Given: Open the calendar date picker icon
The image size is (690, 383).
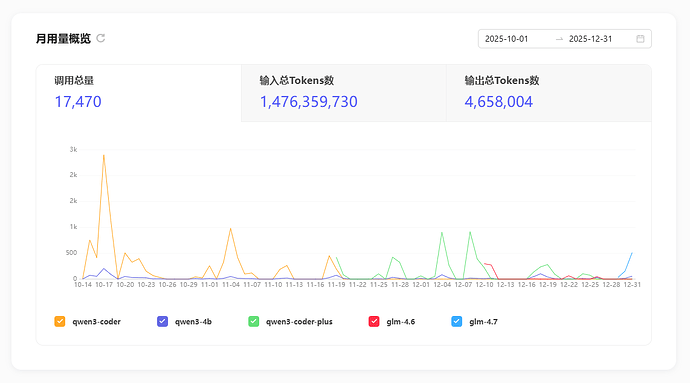Looking at the screenshot, I should click(640, 39).
